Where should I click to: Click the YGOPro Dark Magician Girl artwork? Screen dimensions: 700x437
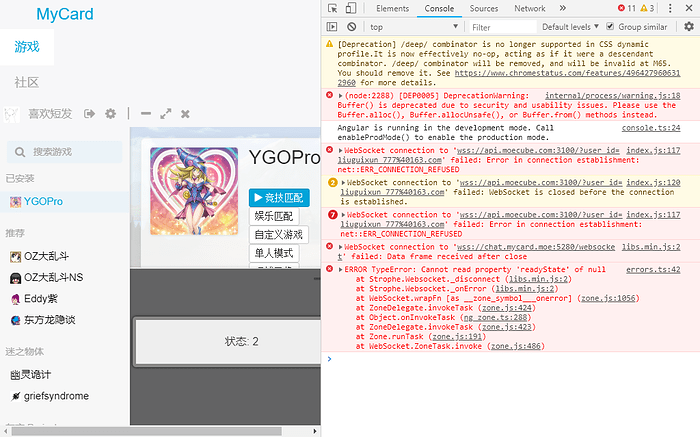(x=194, y=191)
